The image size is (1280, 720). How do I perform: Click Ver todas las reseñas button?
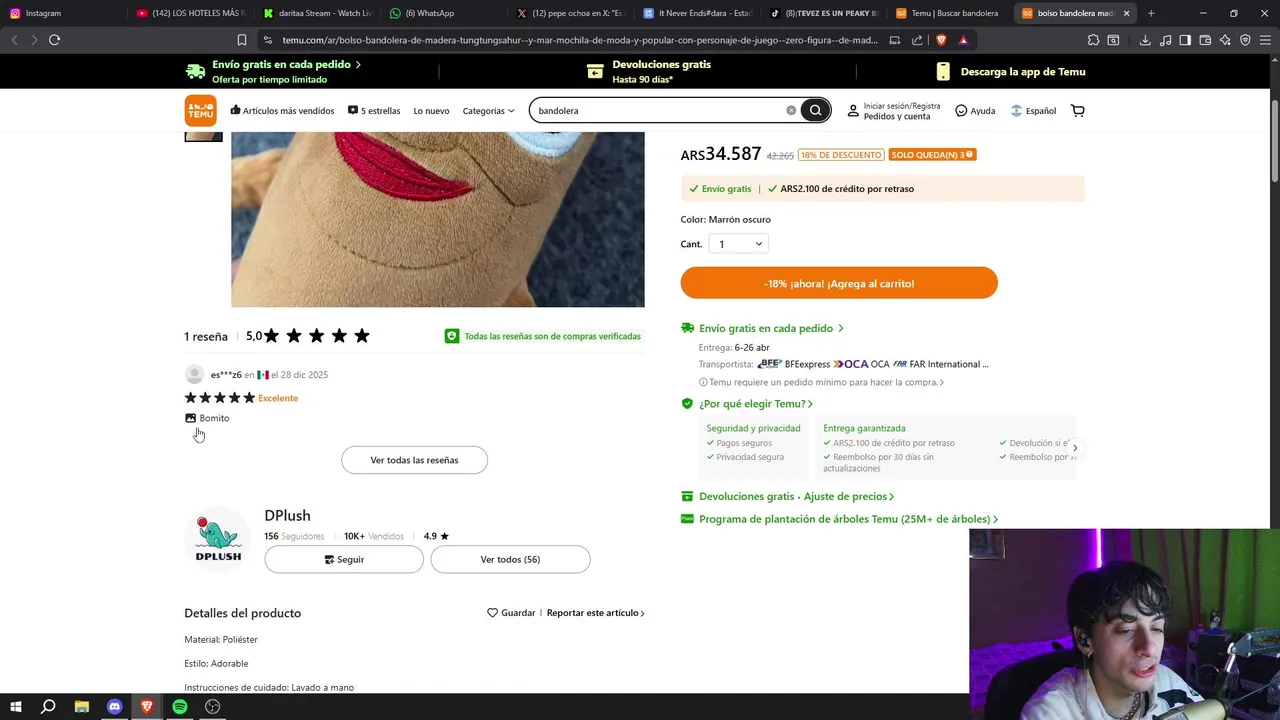point(414,460)
